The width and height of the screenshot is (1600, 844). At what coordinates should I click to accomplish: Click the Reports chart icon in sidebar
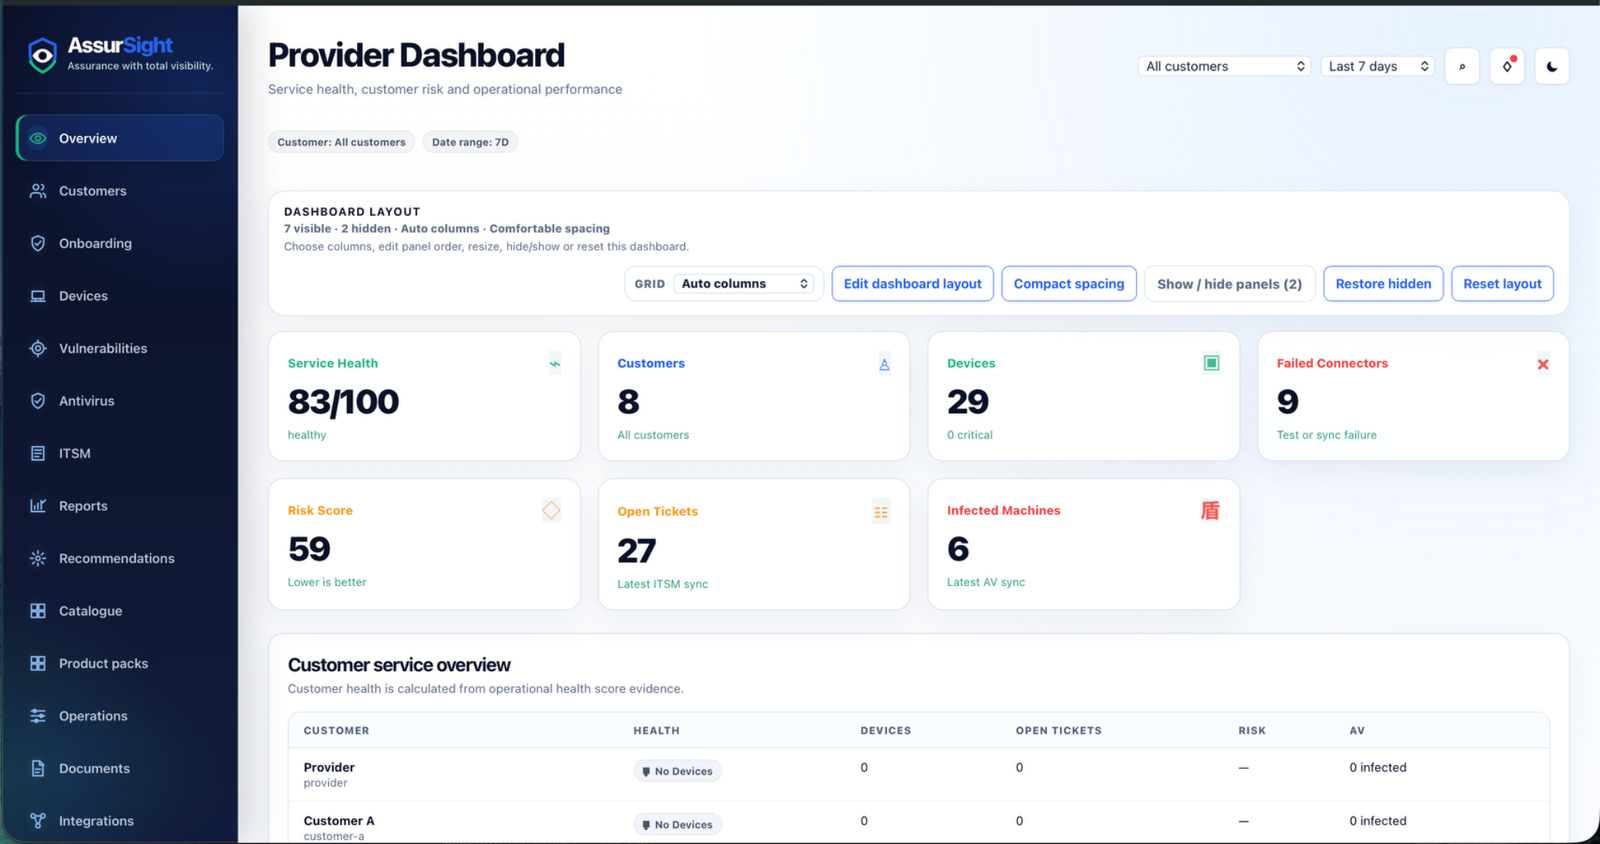coord(38,506)
